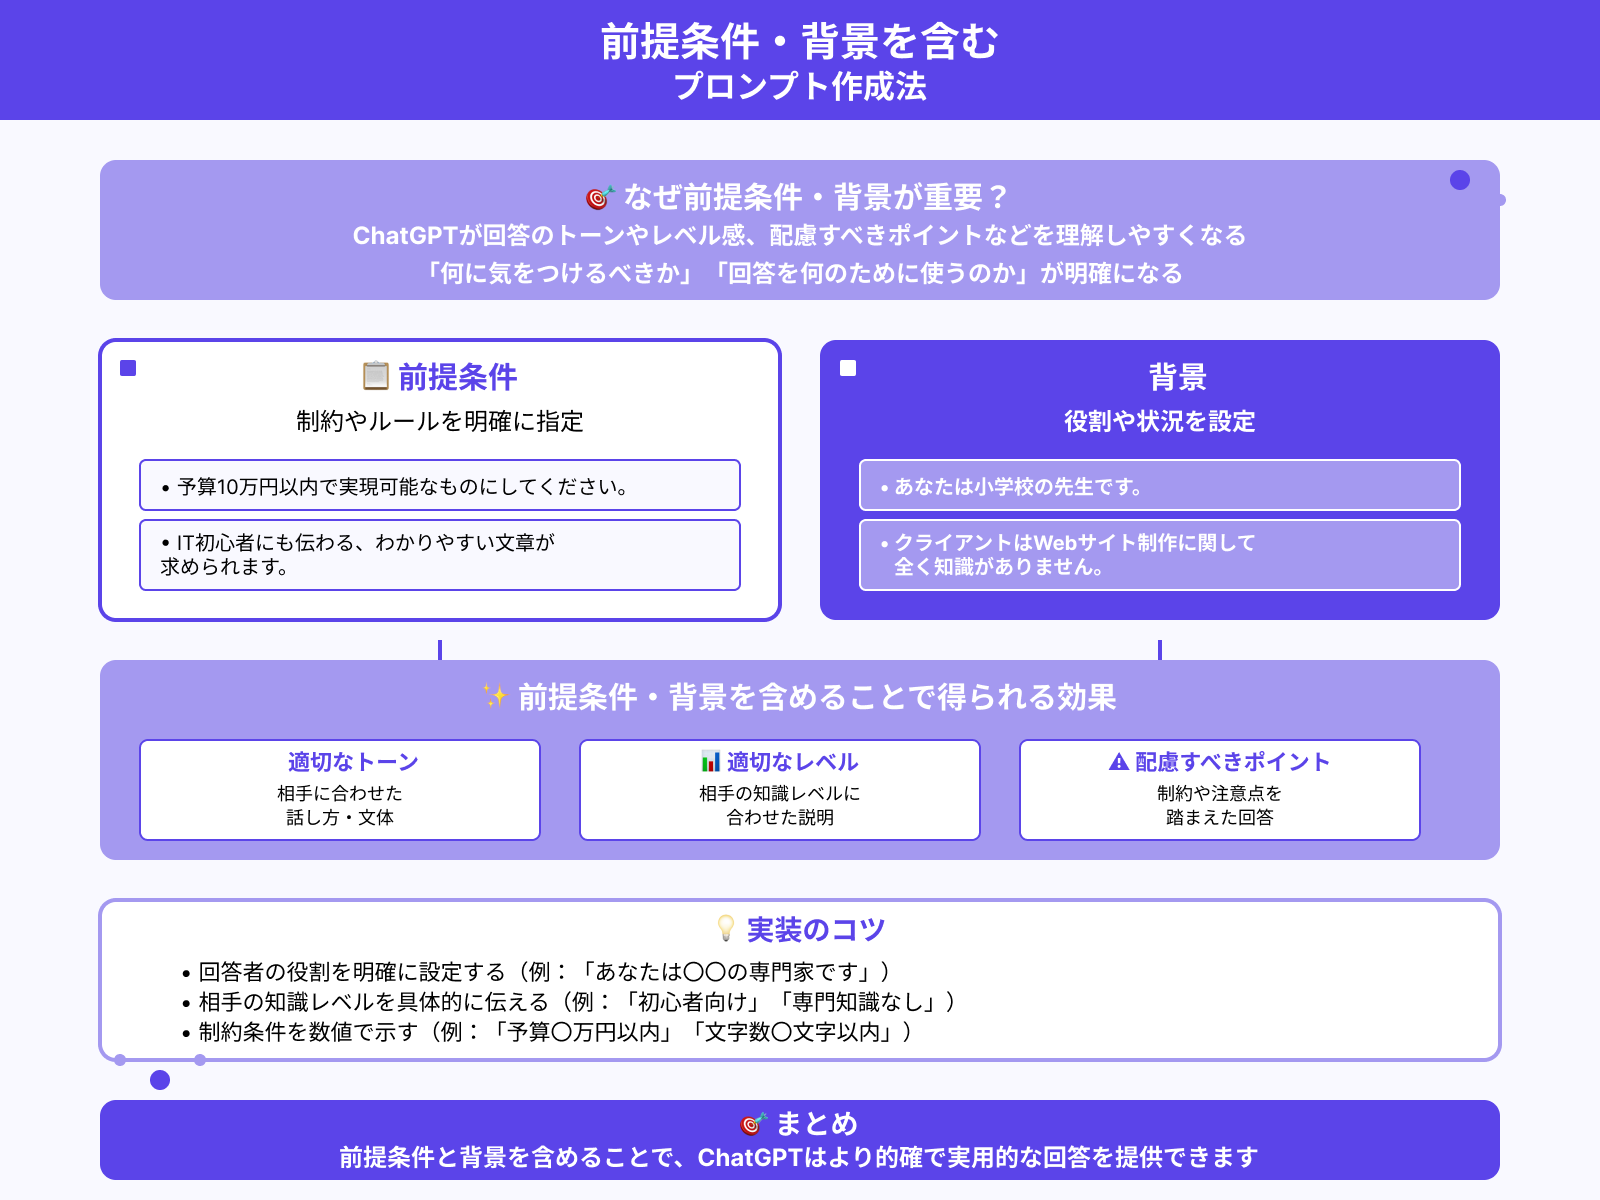Click the small white square in the 背景 card
Screen dimensions: 1600x1200
(847, 369)
